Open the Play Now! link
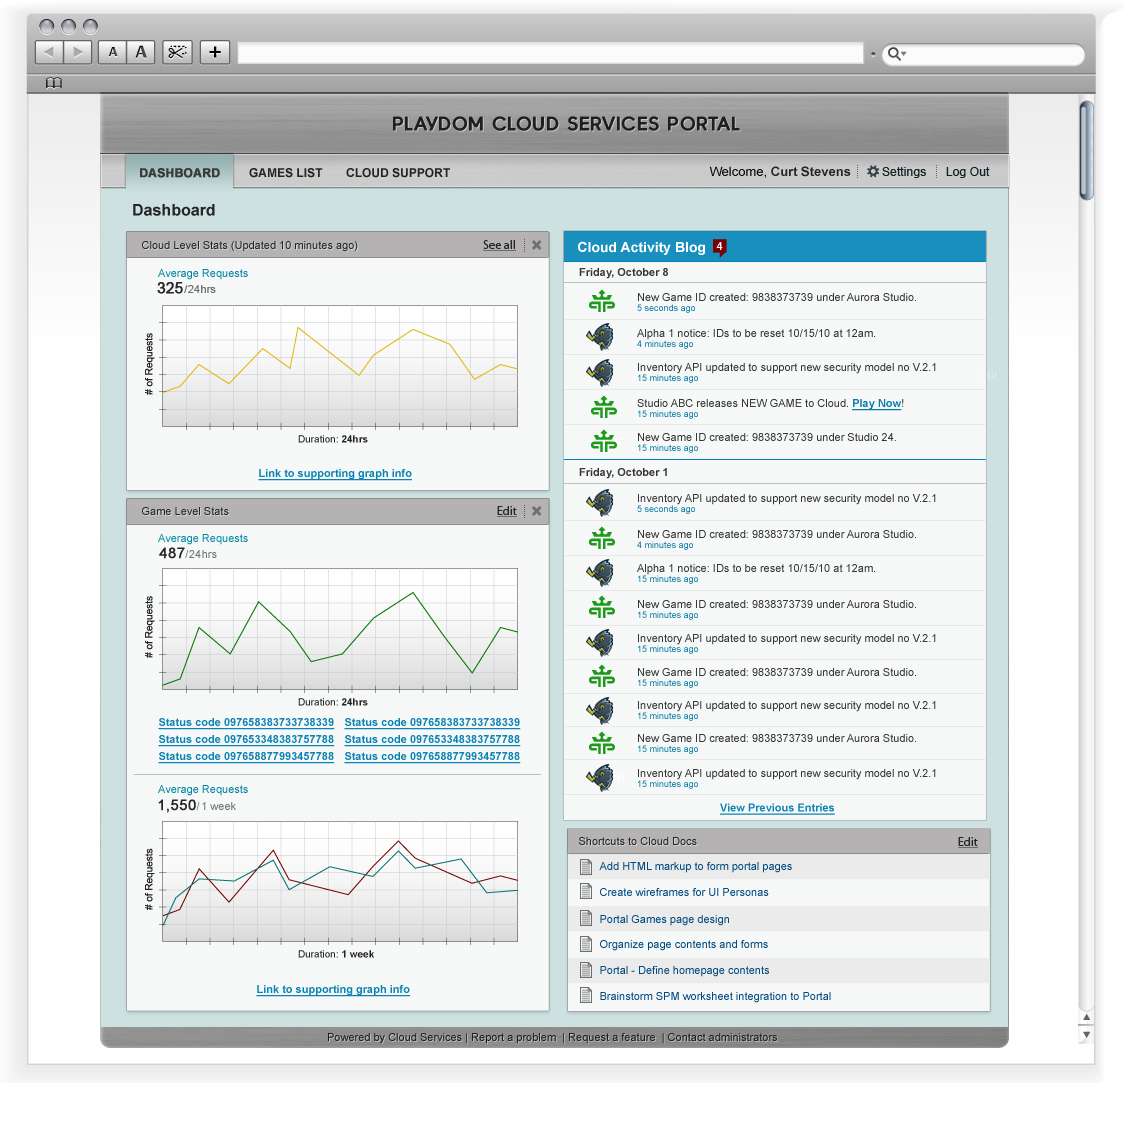Screen dimensions: 1125x1130 coord(877,404)
